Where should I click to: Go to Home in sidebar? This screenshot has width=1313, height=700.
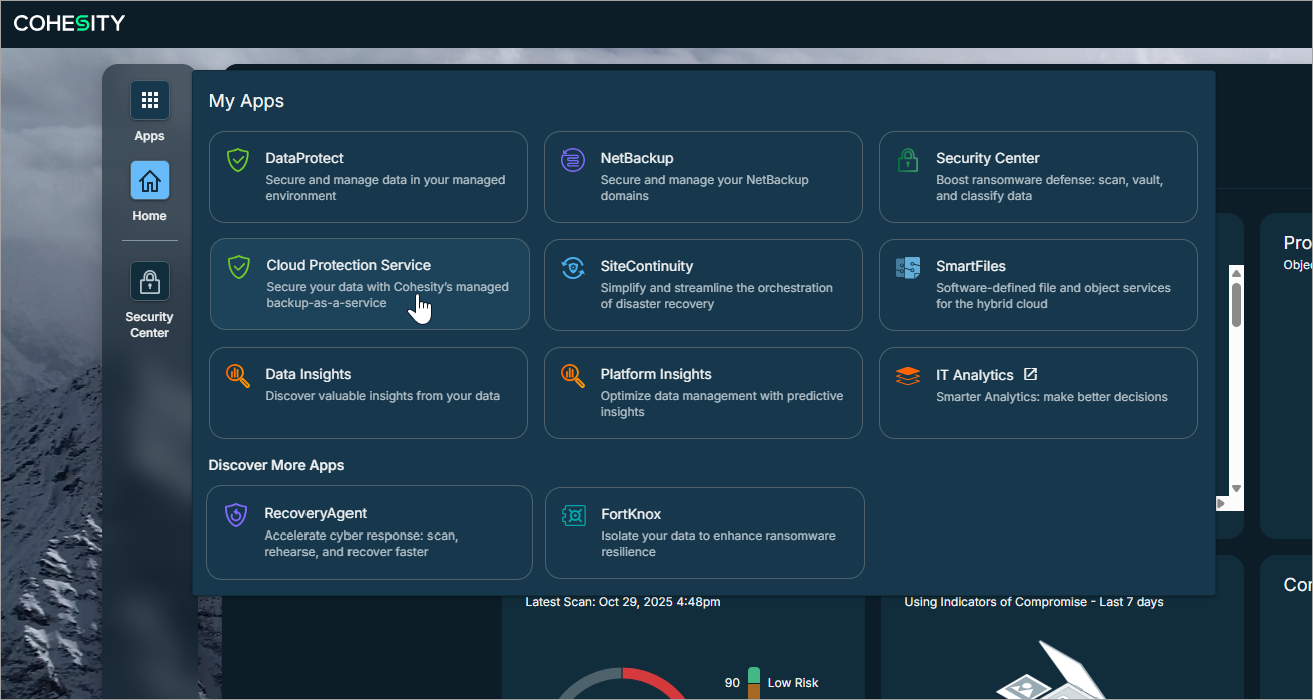(149, 181)
